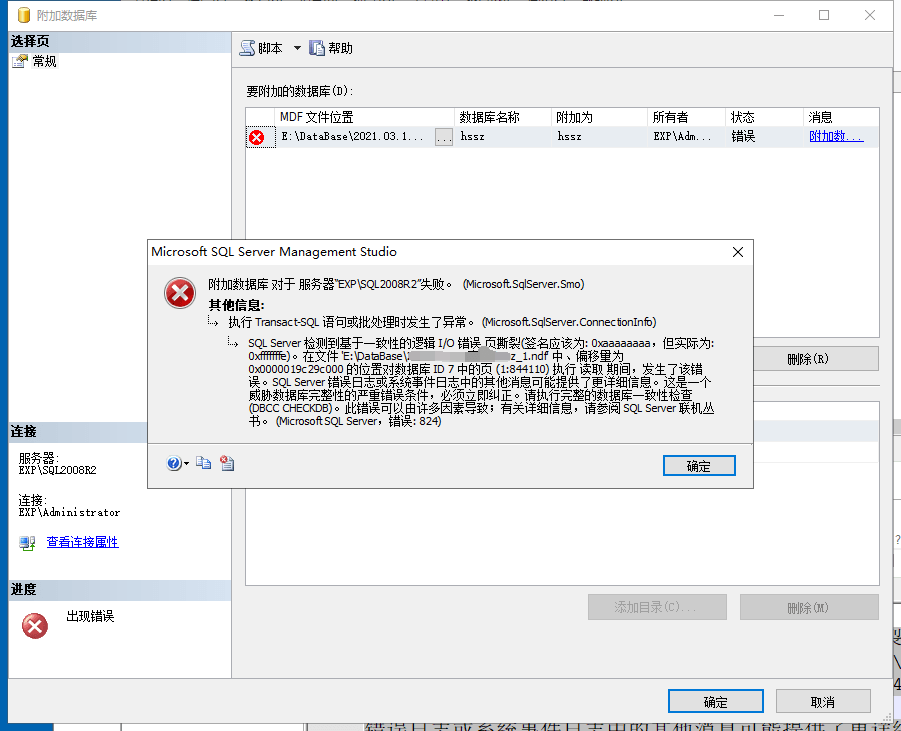Image resolution: width=901 pixels, height=731 pixels.
Task: Click 确定 in the error dialog
Action: (699, 466)
